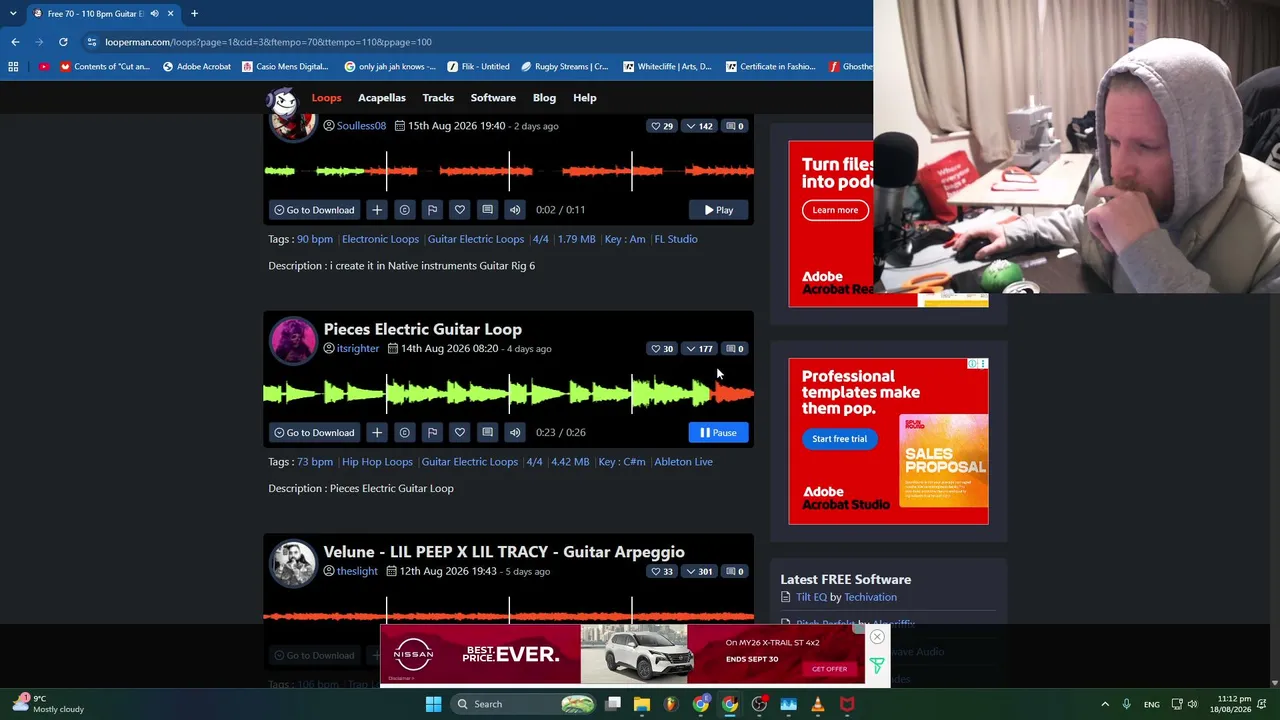The width and height of the screenshot is (1280, 720).
Task: Open VLC media player from taskbar
Action: [x=818, y=704]
